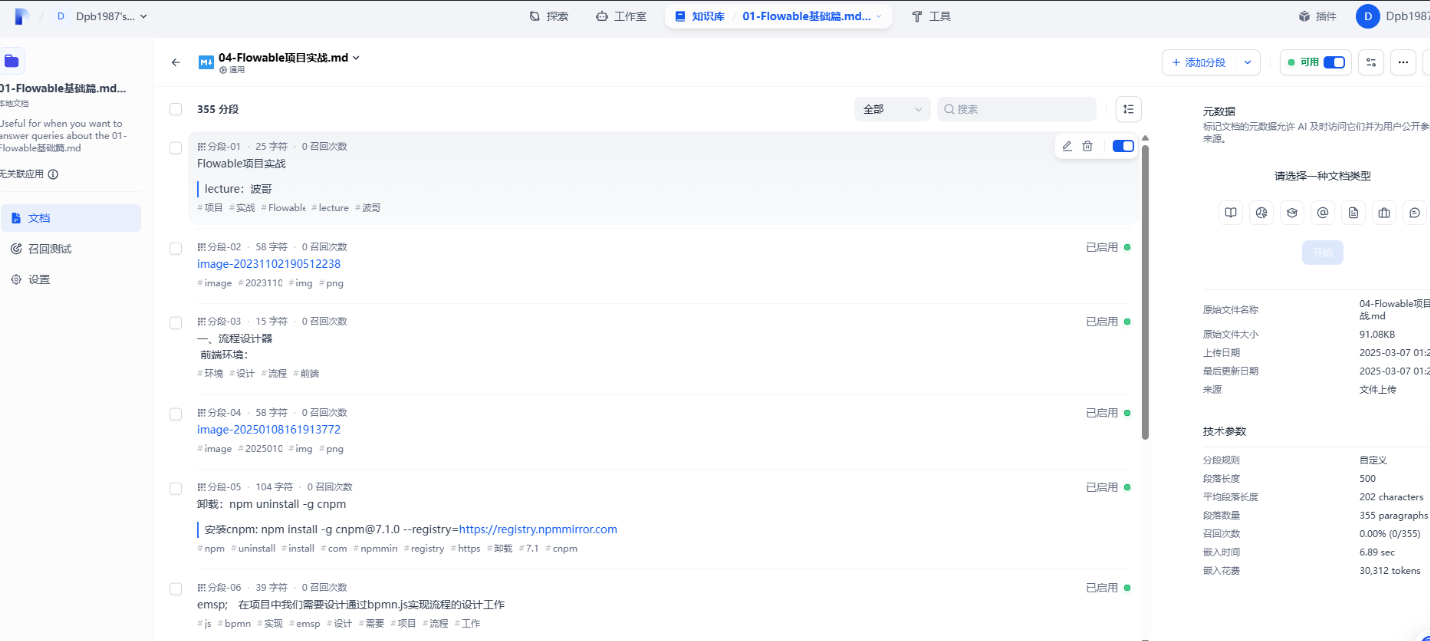Select 文档 in the sidebar
The image size is (1430, 641).
(70, 218)
